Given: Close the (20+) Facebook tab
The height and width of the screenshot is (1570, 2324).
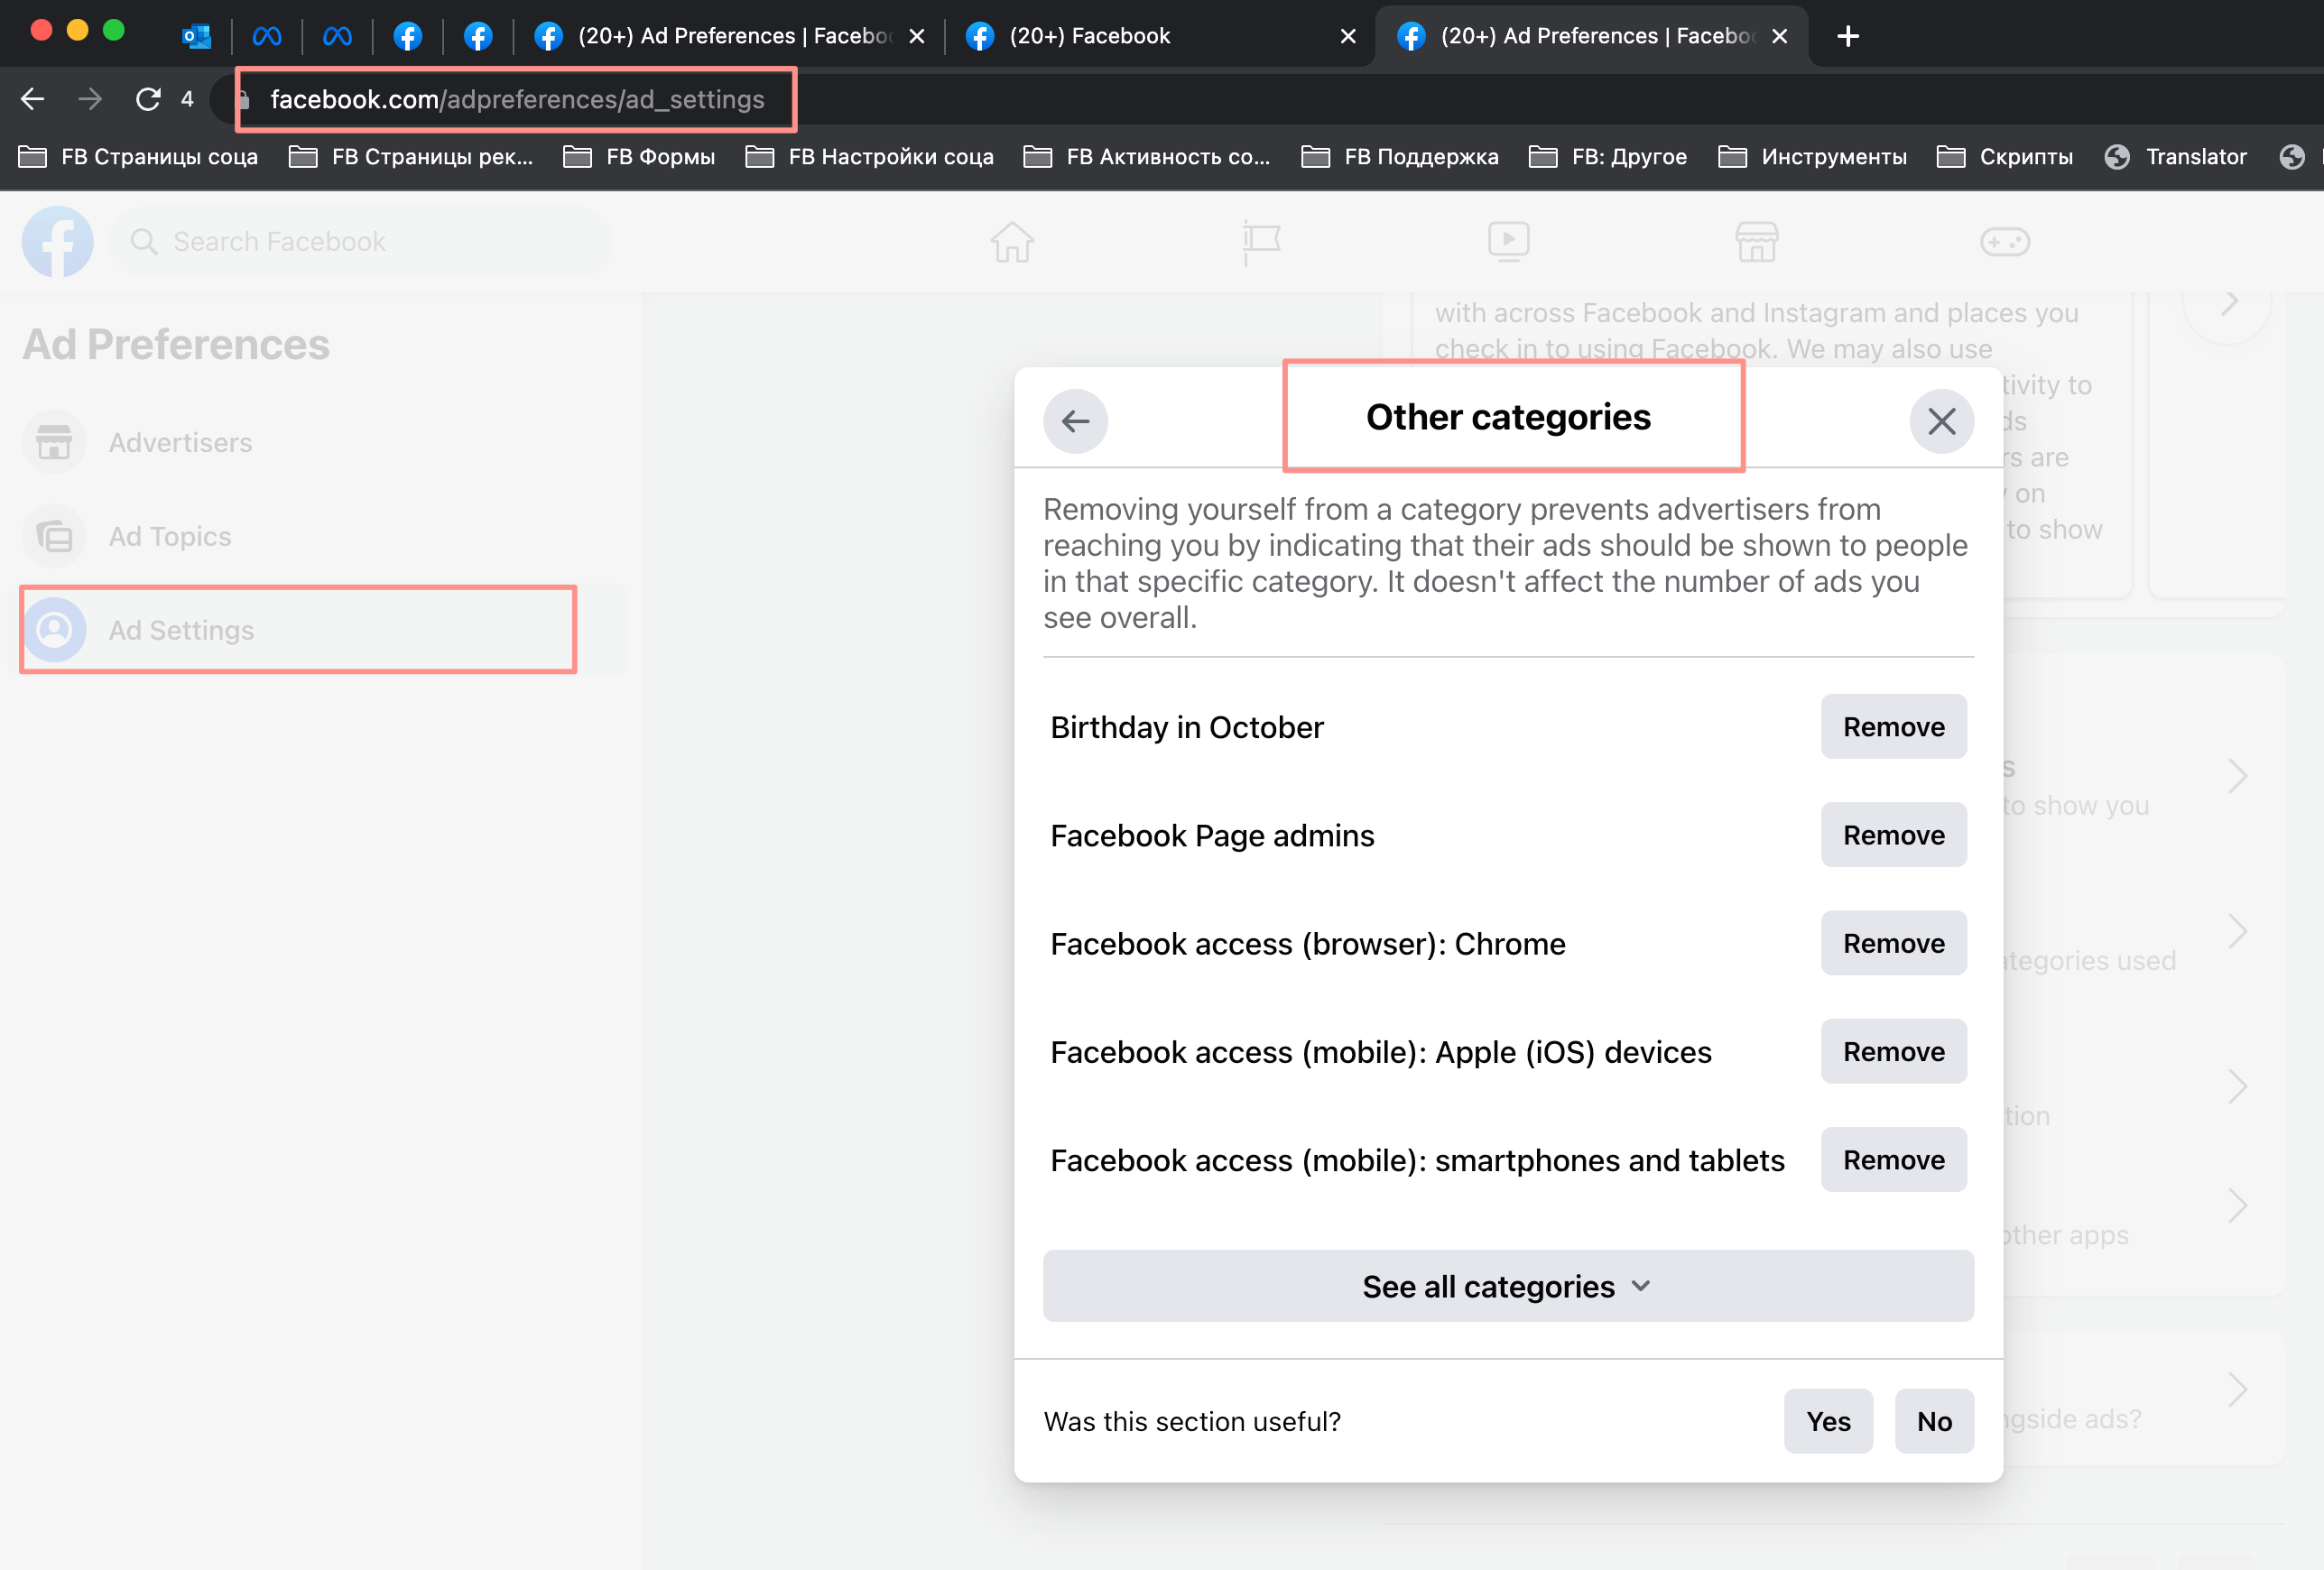Looking at the screenshot, I should click(1348, 36).
